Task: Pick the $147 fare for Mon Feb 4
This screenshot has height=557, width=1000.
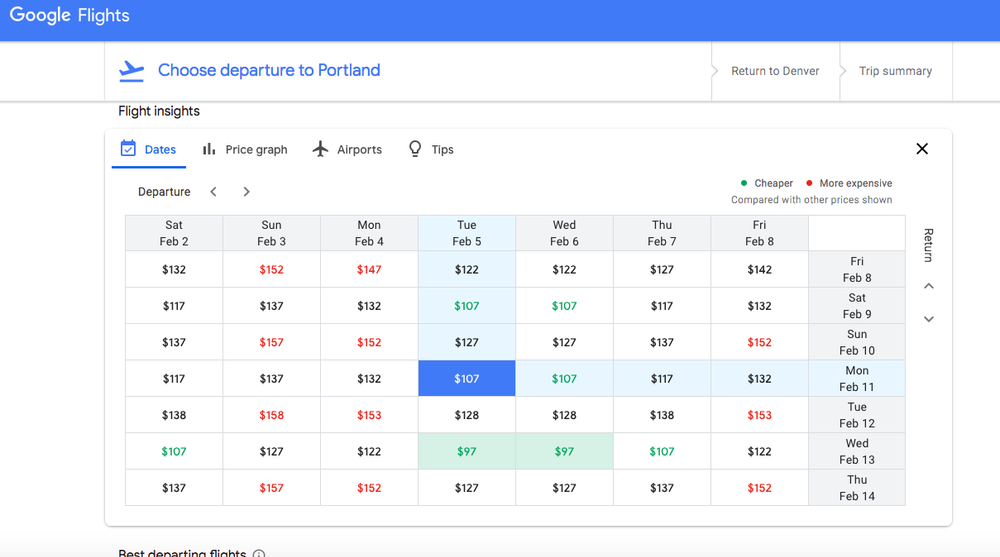Action: 369,269
